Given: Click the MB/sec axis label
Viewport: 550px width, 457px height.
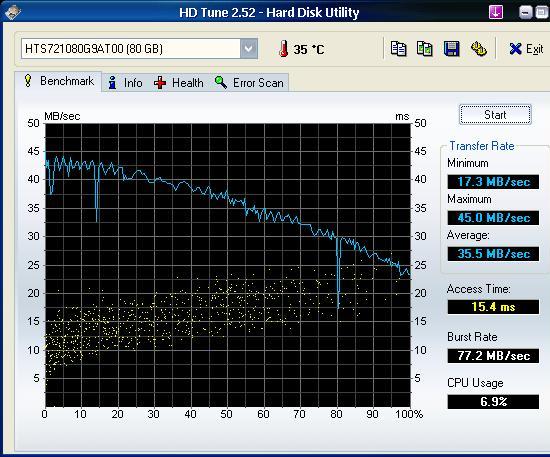Looking at the screenshot, I should [x=62, y=116].
